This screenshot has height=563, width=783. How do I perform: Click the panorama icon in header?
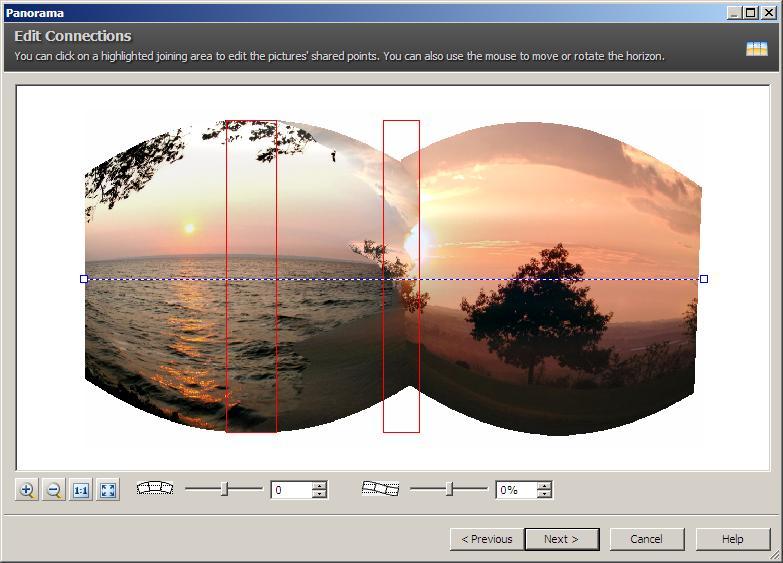point(757,48)
